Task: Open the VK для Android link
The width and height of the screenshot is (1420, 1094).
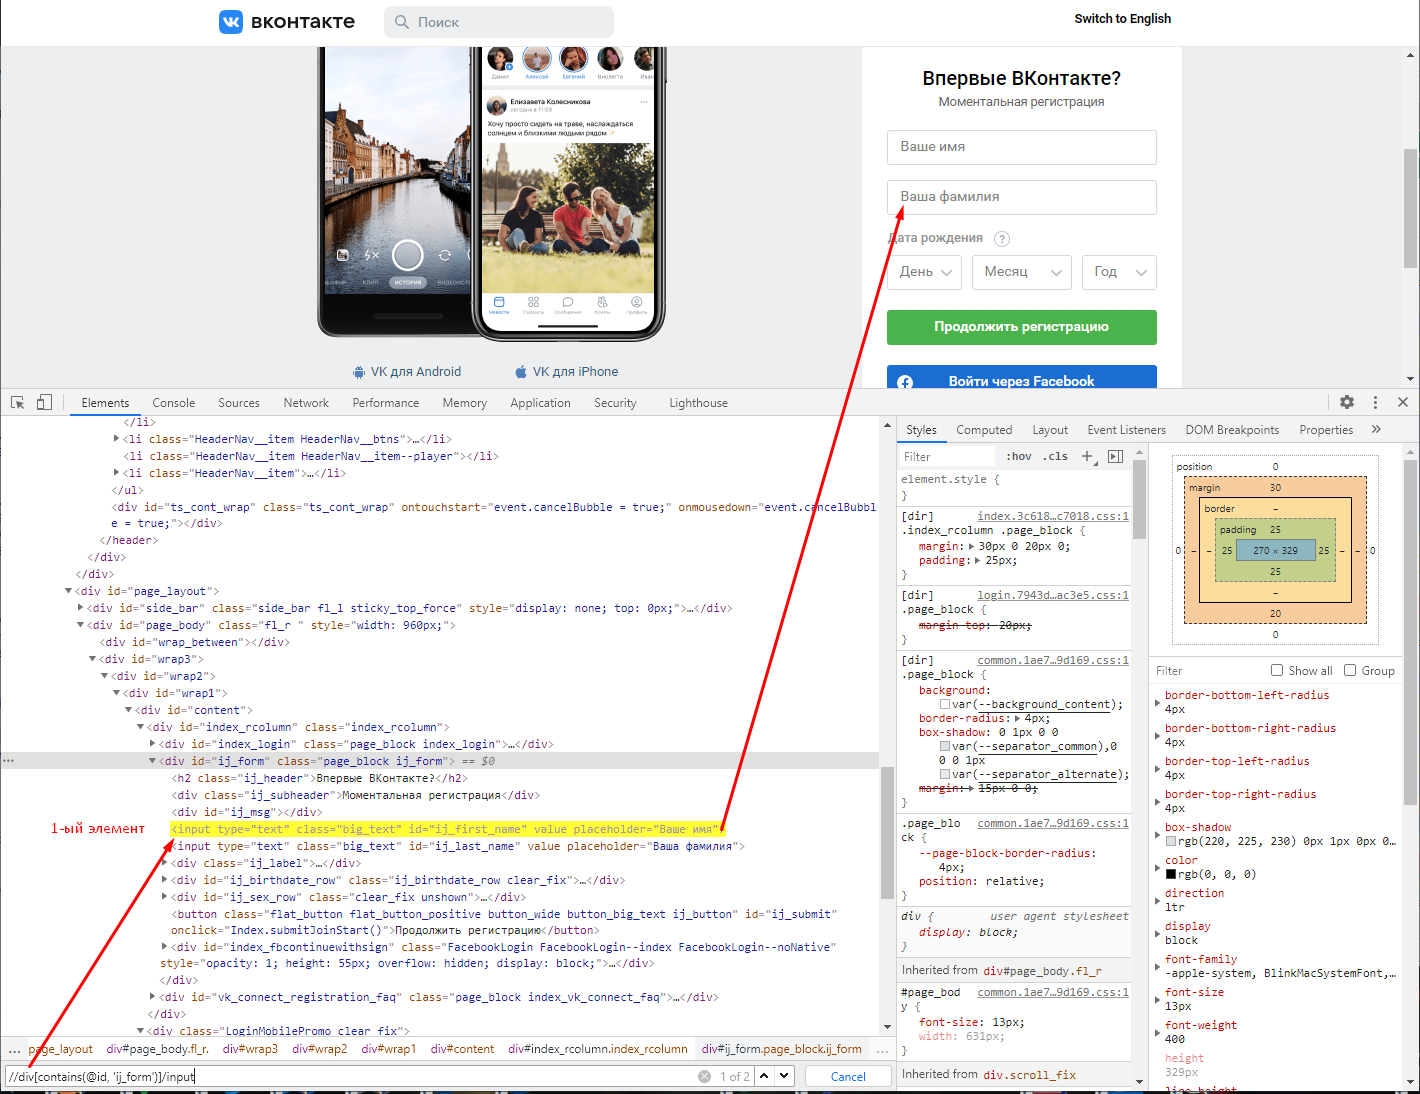Action: pos(407,372)
